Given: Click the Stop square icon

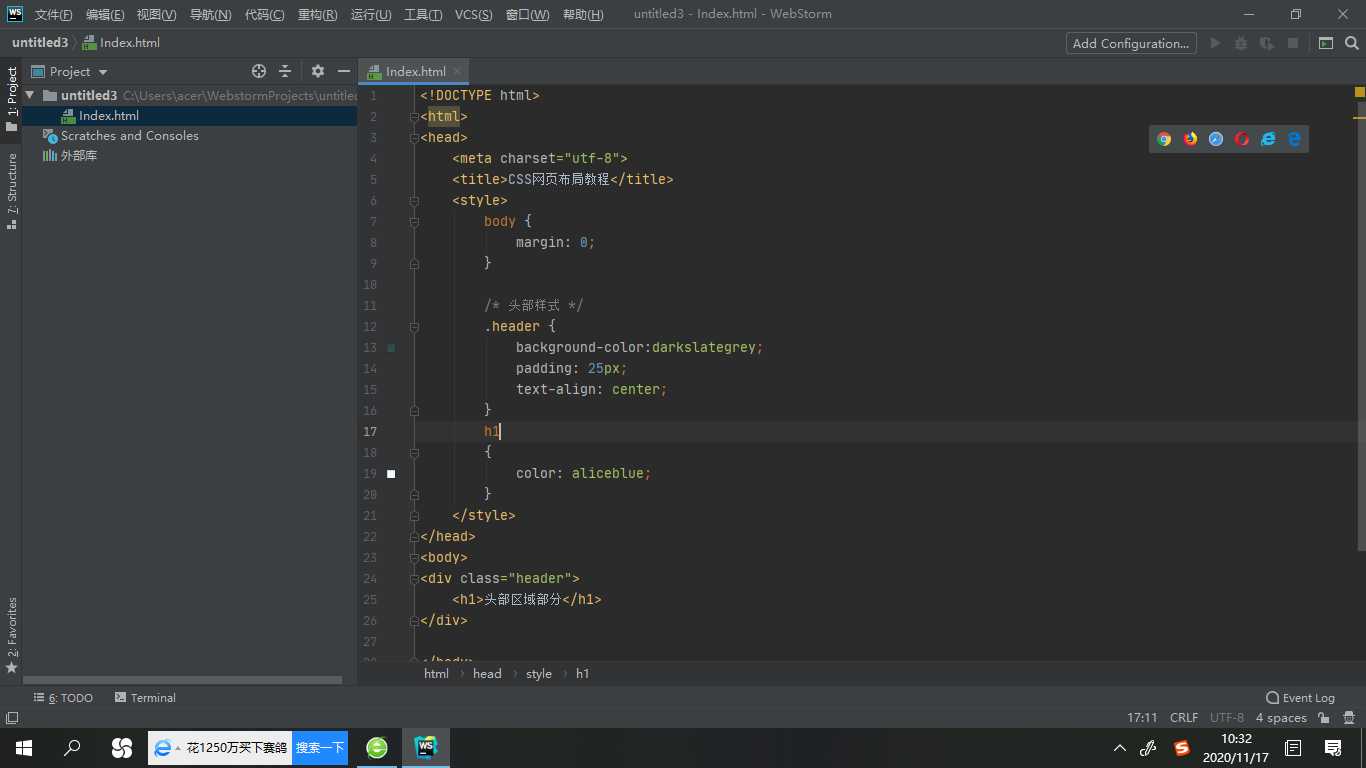Looking at the screenshot, I should 1293,43.
